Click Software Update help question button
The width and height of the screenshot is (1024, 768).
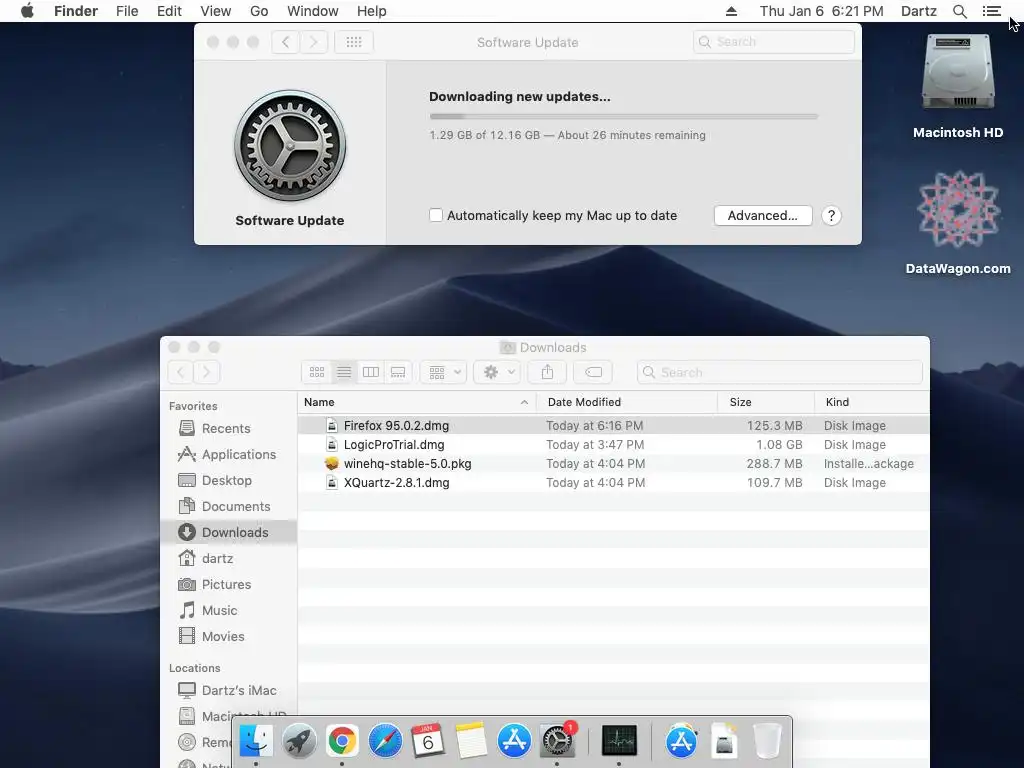pos(831,216)
